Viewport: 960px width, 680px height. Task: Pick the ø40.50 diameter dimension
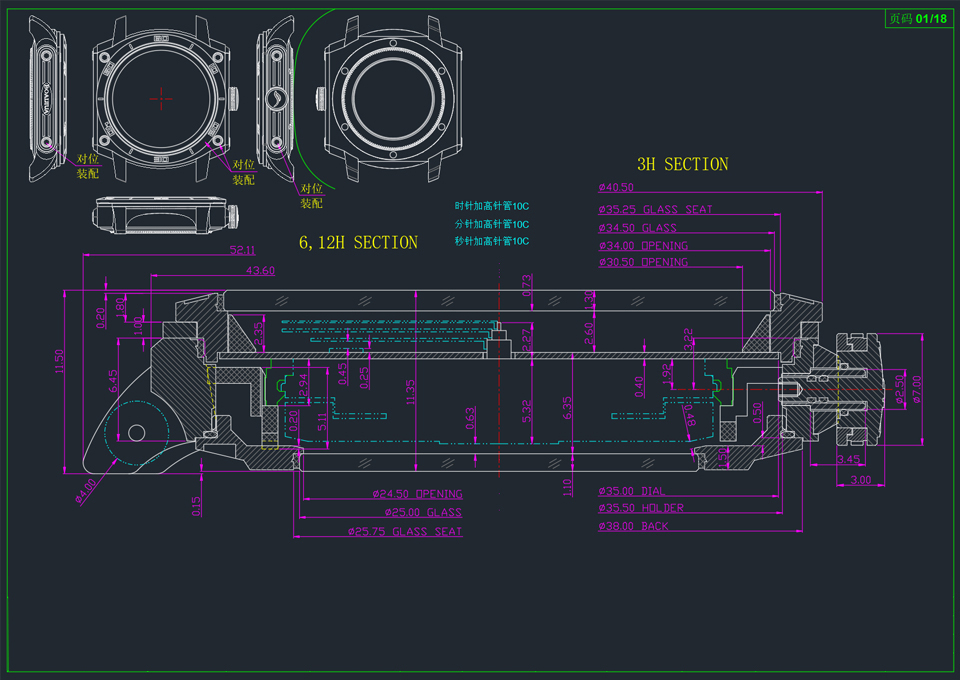point(616,187)
